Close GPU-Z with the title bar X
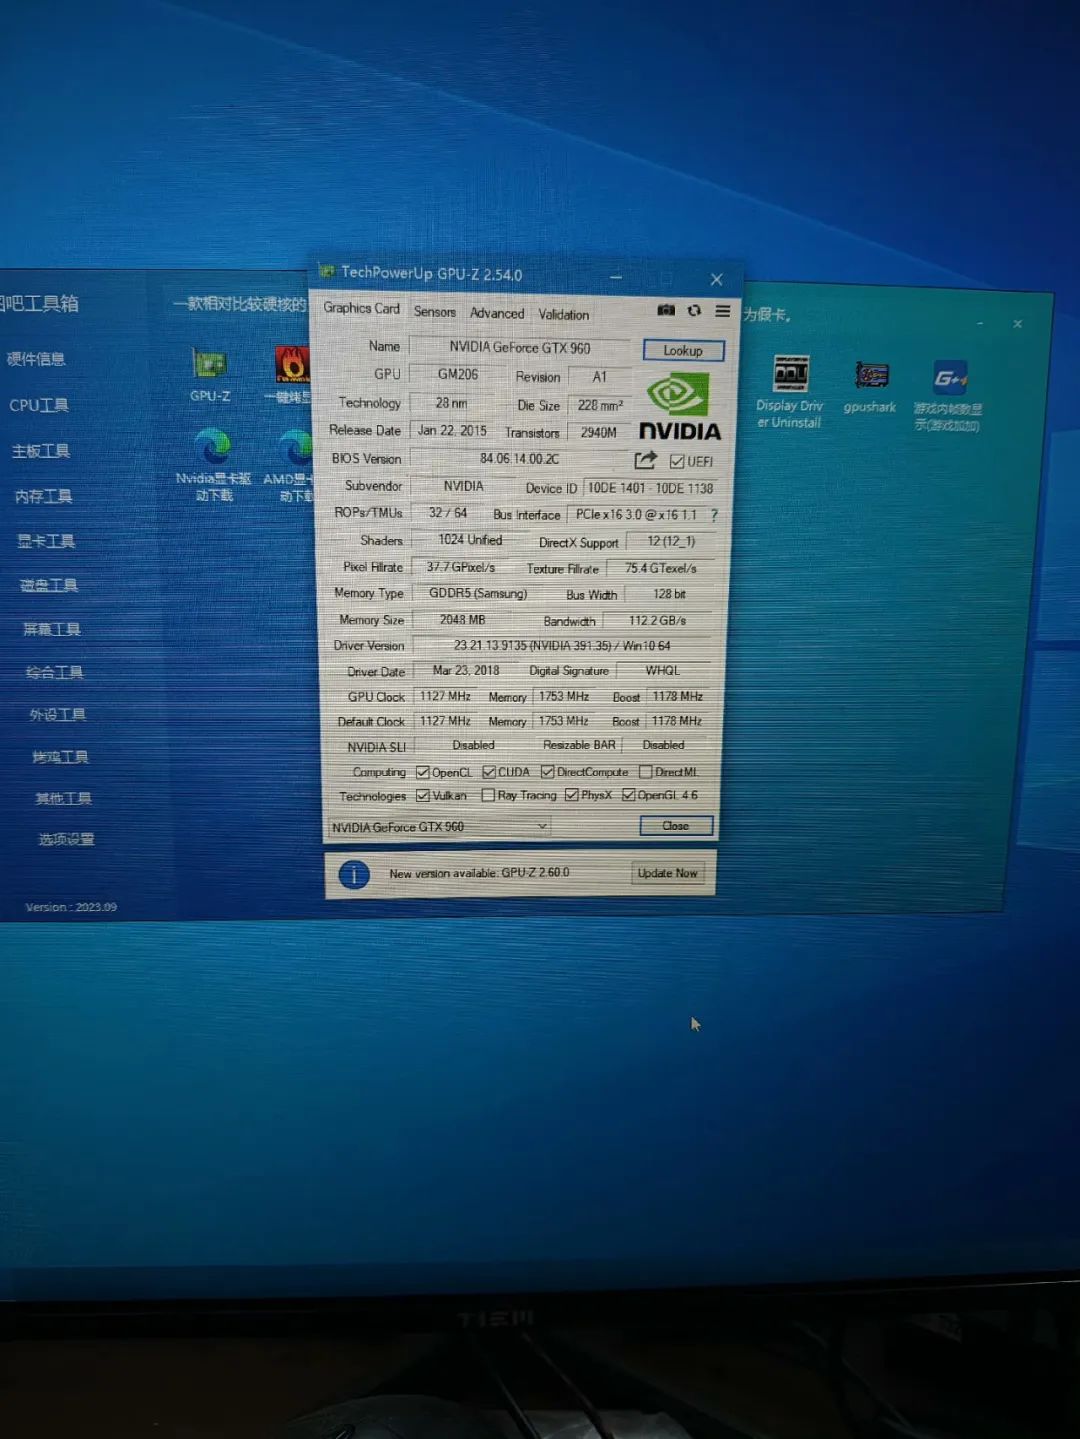 (x=716, y=279)
